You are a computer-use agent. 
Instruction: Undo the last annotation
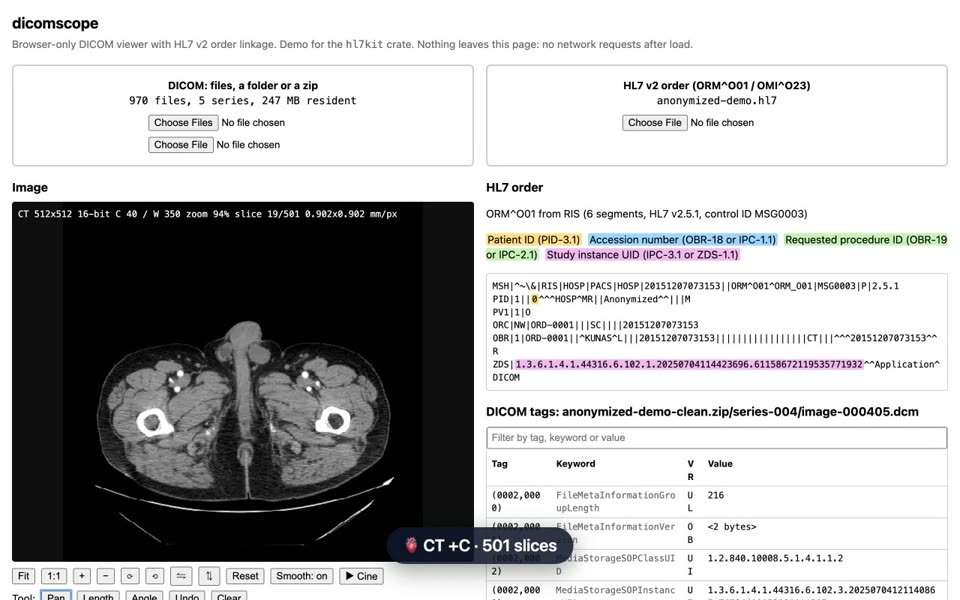point(187,596)
